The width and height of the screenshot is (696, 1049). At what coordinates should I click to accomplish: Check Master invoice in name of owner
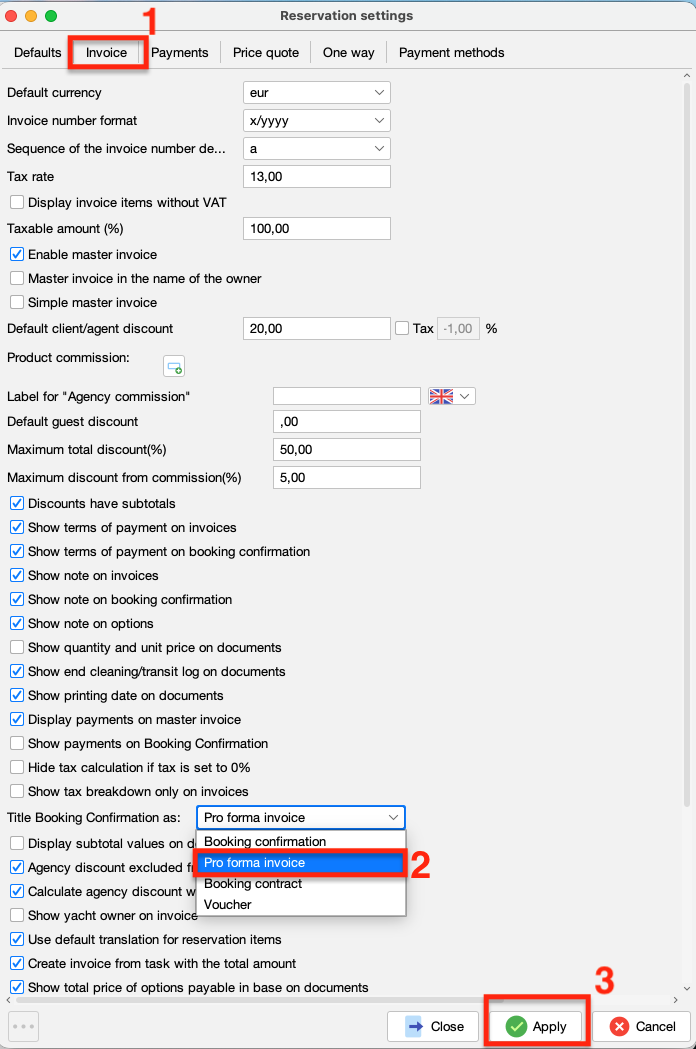(x=17, y=278)
